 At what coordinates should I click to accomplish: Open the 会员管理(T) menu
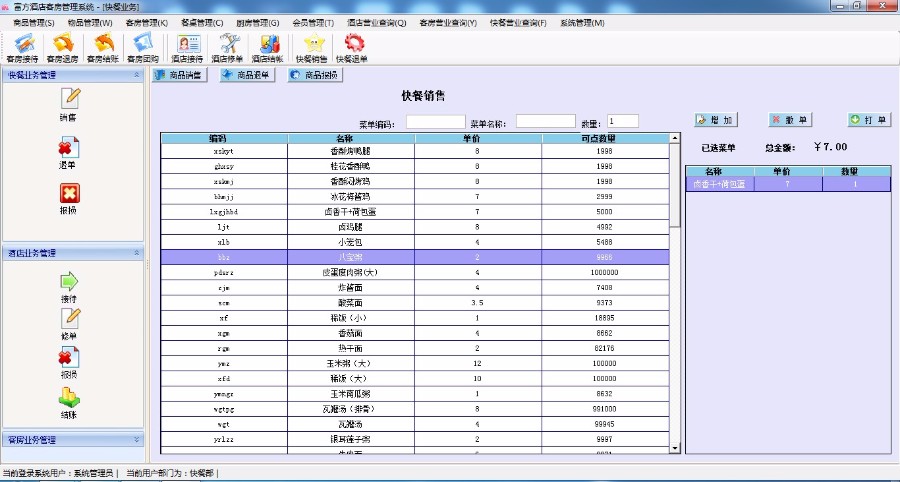313,23
